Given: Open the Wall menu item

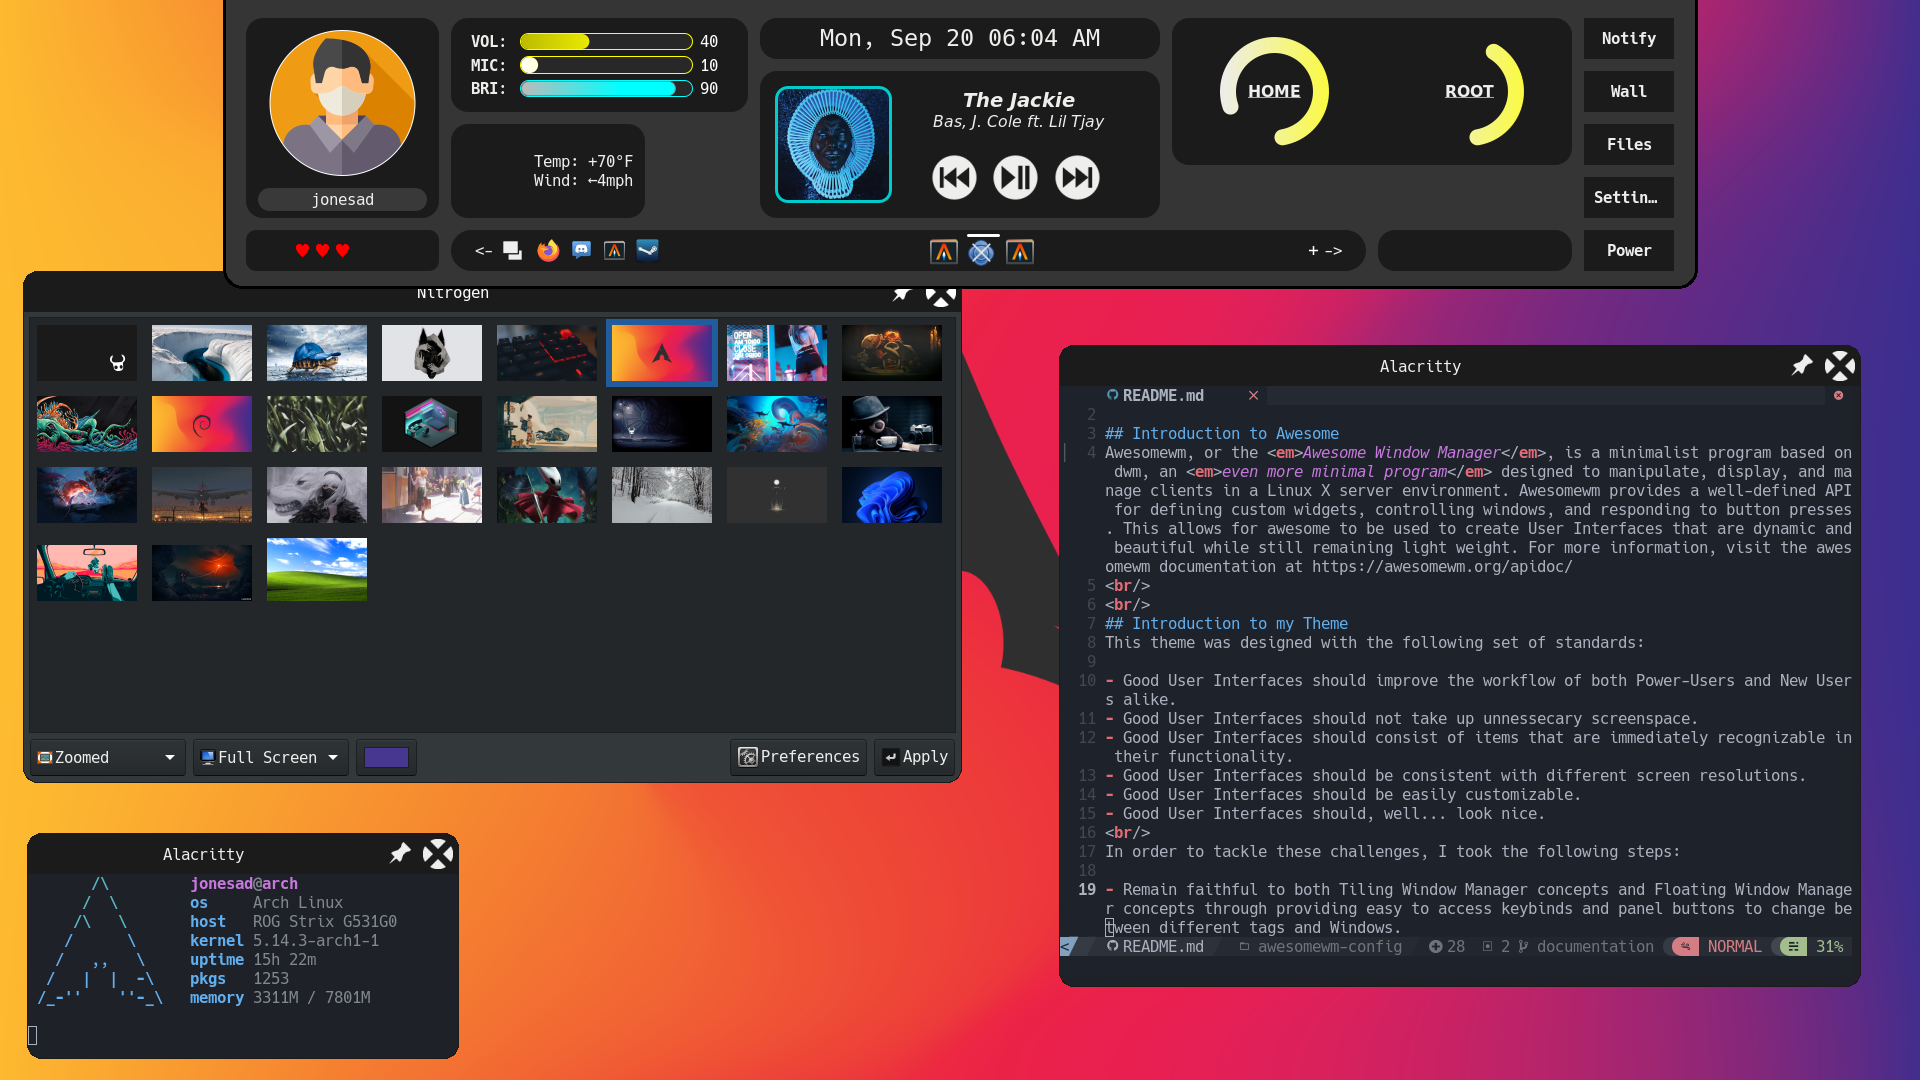Looking at the screenshot, I should pos(1628,92).
